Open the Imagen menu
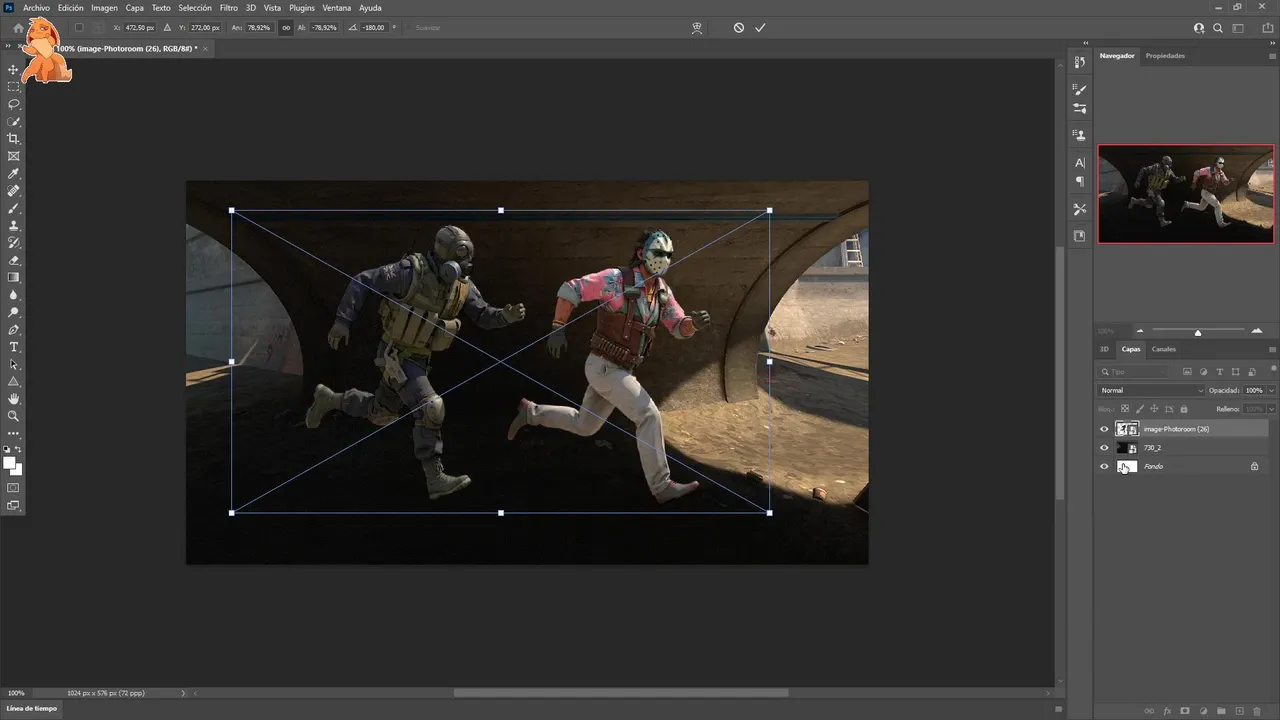The image size is (1280, 720). 104,8
